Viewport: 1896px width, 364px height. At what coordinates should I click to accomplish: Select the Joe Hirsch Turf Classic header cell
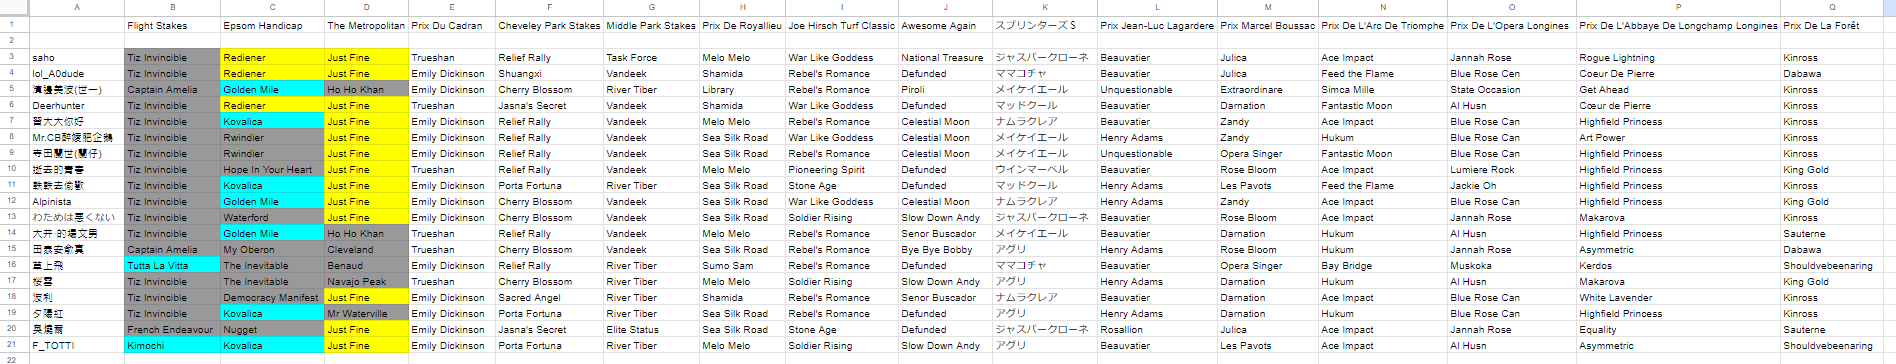pos(841,25)
